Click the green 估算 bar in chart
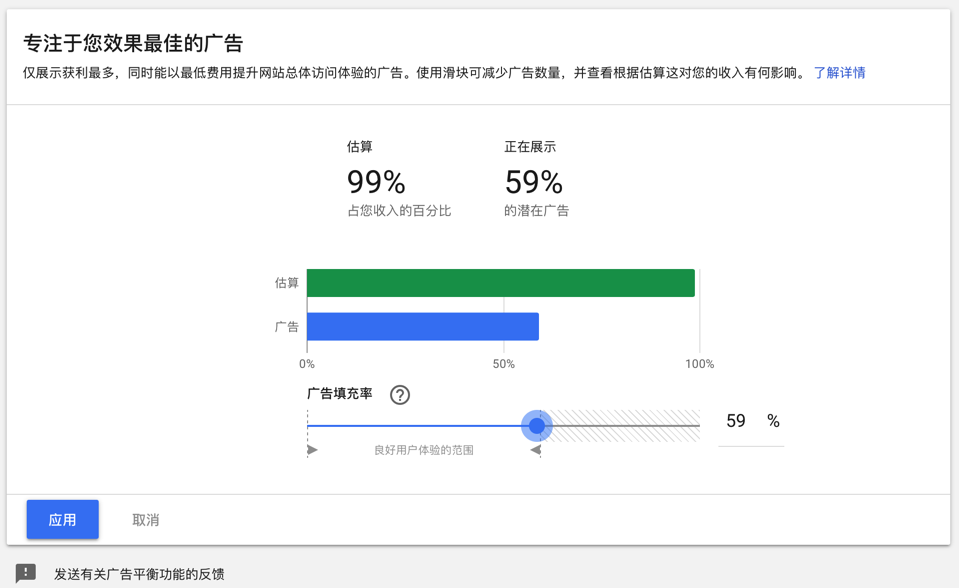Image resolution: width=959 pixels, height=588 pixels. [500, 283]
